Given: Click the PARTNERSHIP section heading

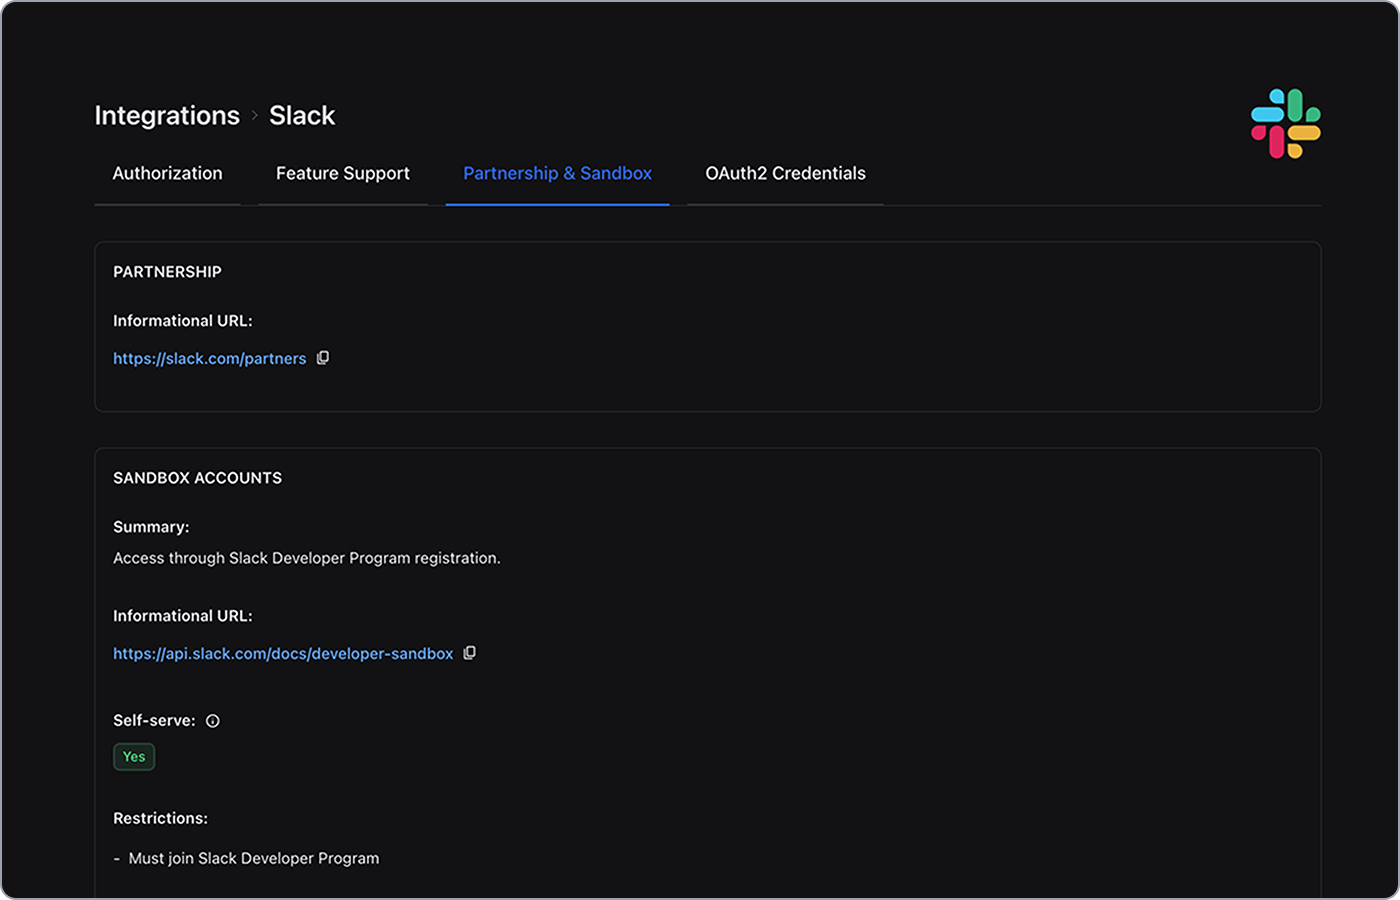Looking at the screenshot, I should click(167, 272).
